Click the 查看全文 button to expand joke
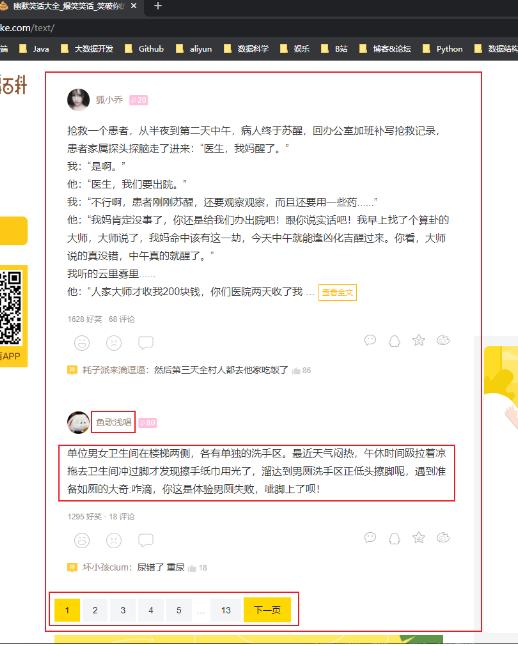 point(338,293)
